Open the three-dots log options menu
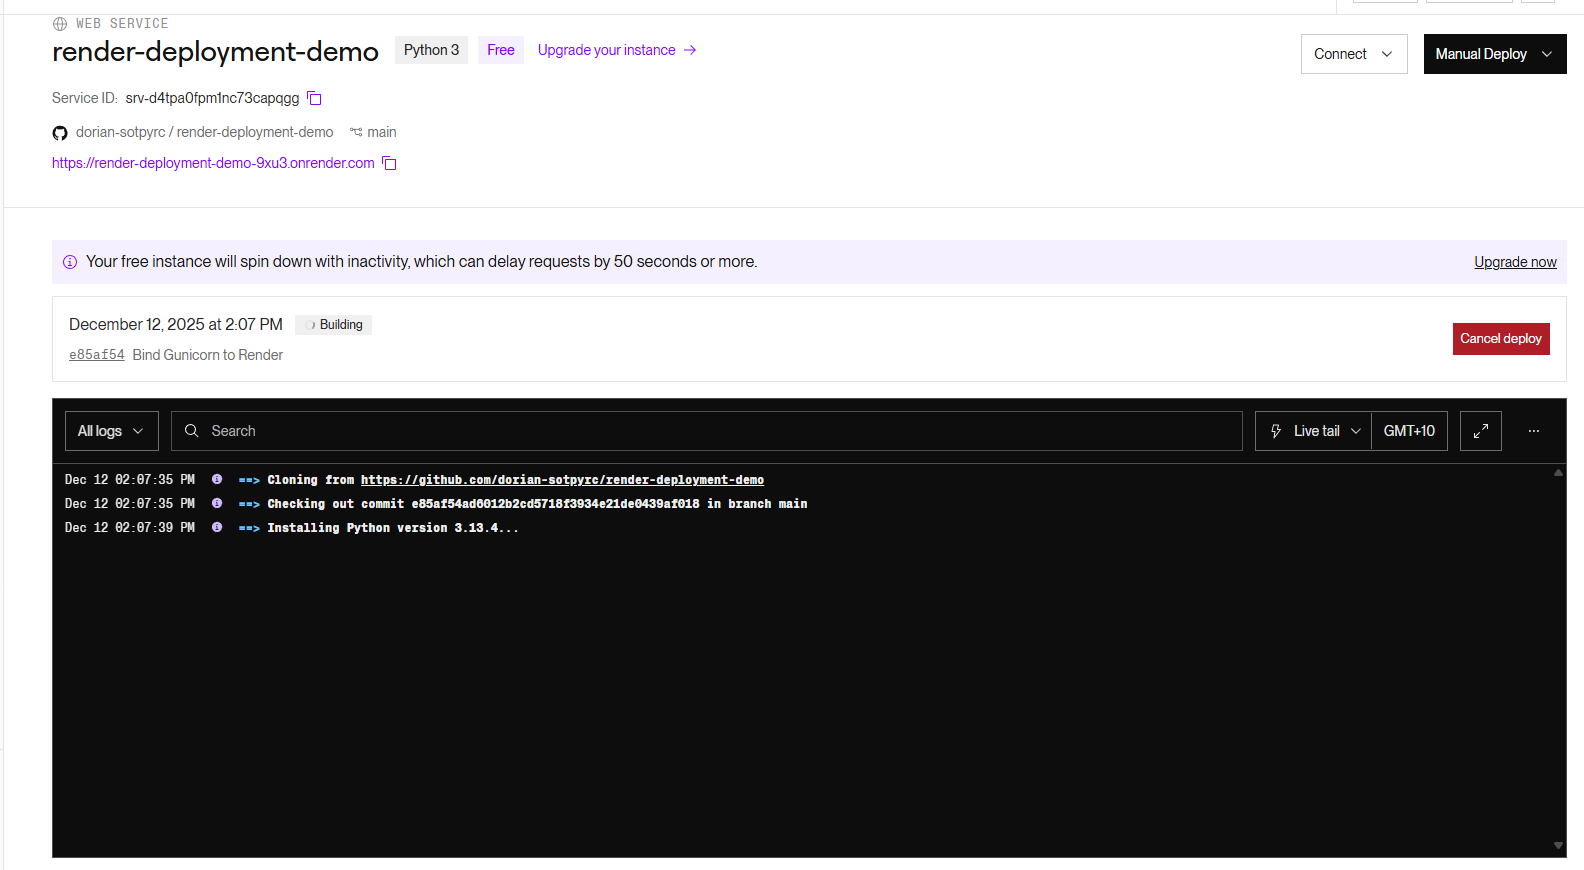The width and height of the screenshot is (1584, 870). pos(1534,431)
